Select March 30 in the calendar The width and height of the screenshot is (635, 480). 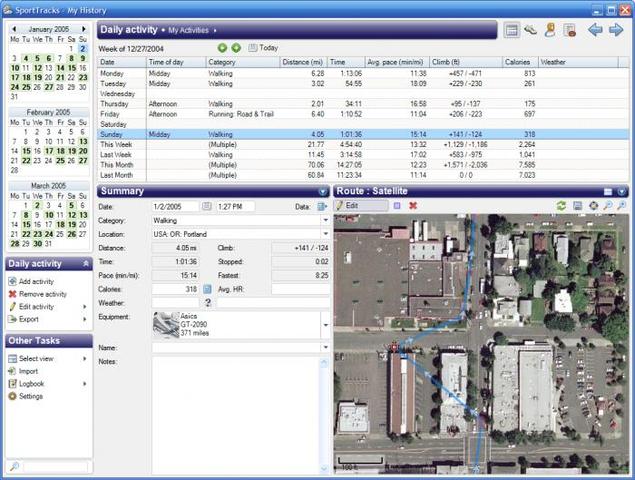point(37,244)
